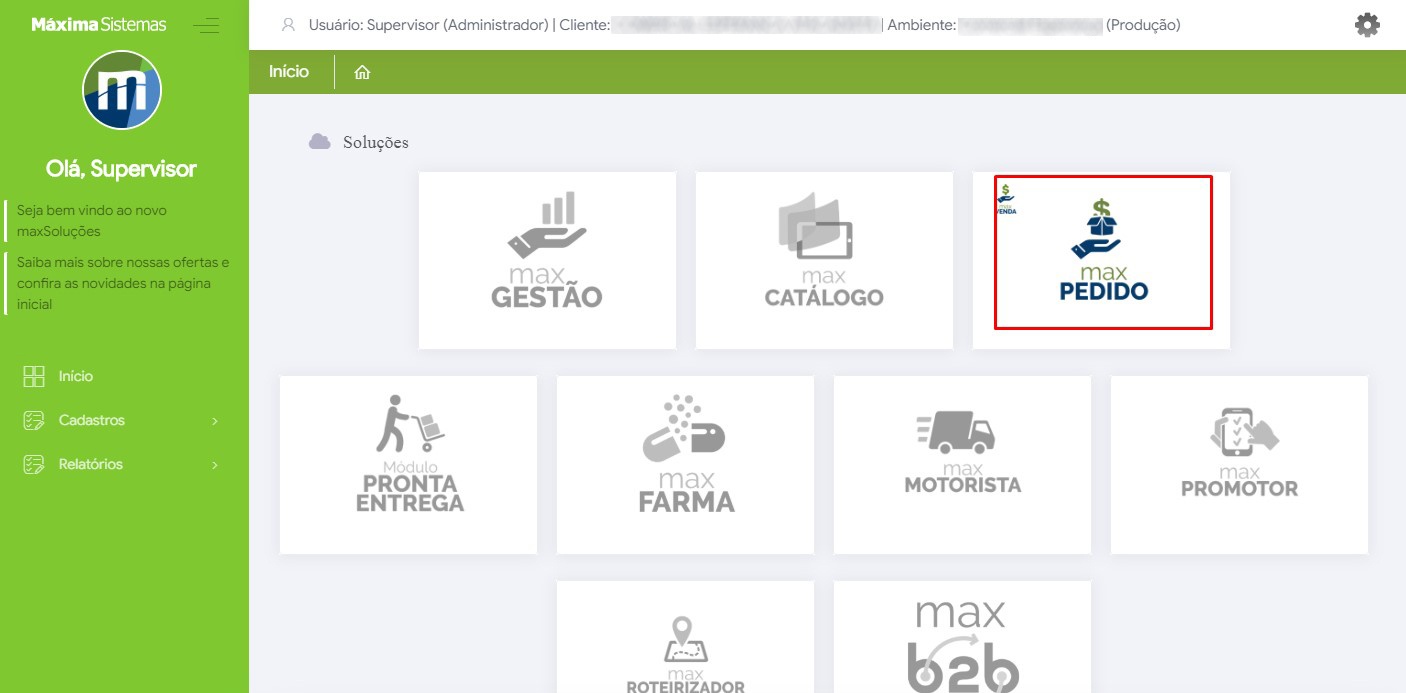Viewport: 1406px width, 693px height.
Task: Open the maxFarma solution tile
Action: [685, 464]
